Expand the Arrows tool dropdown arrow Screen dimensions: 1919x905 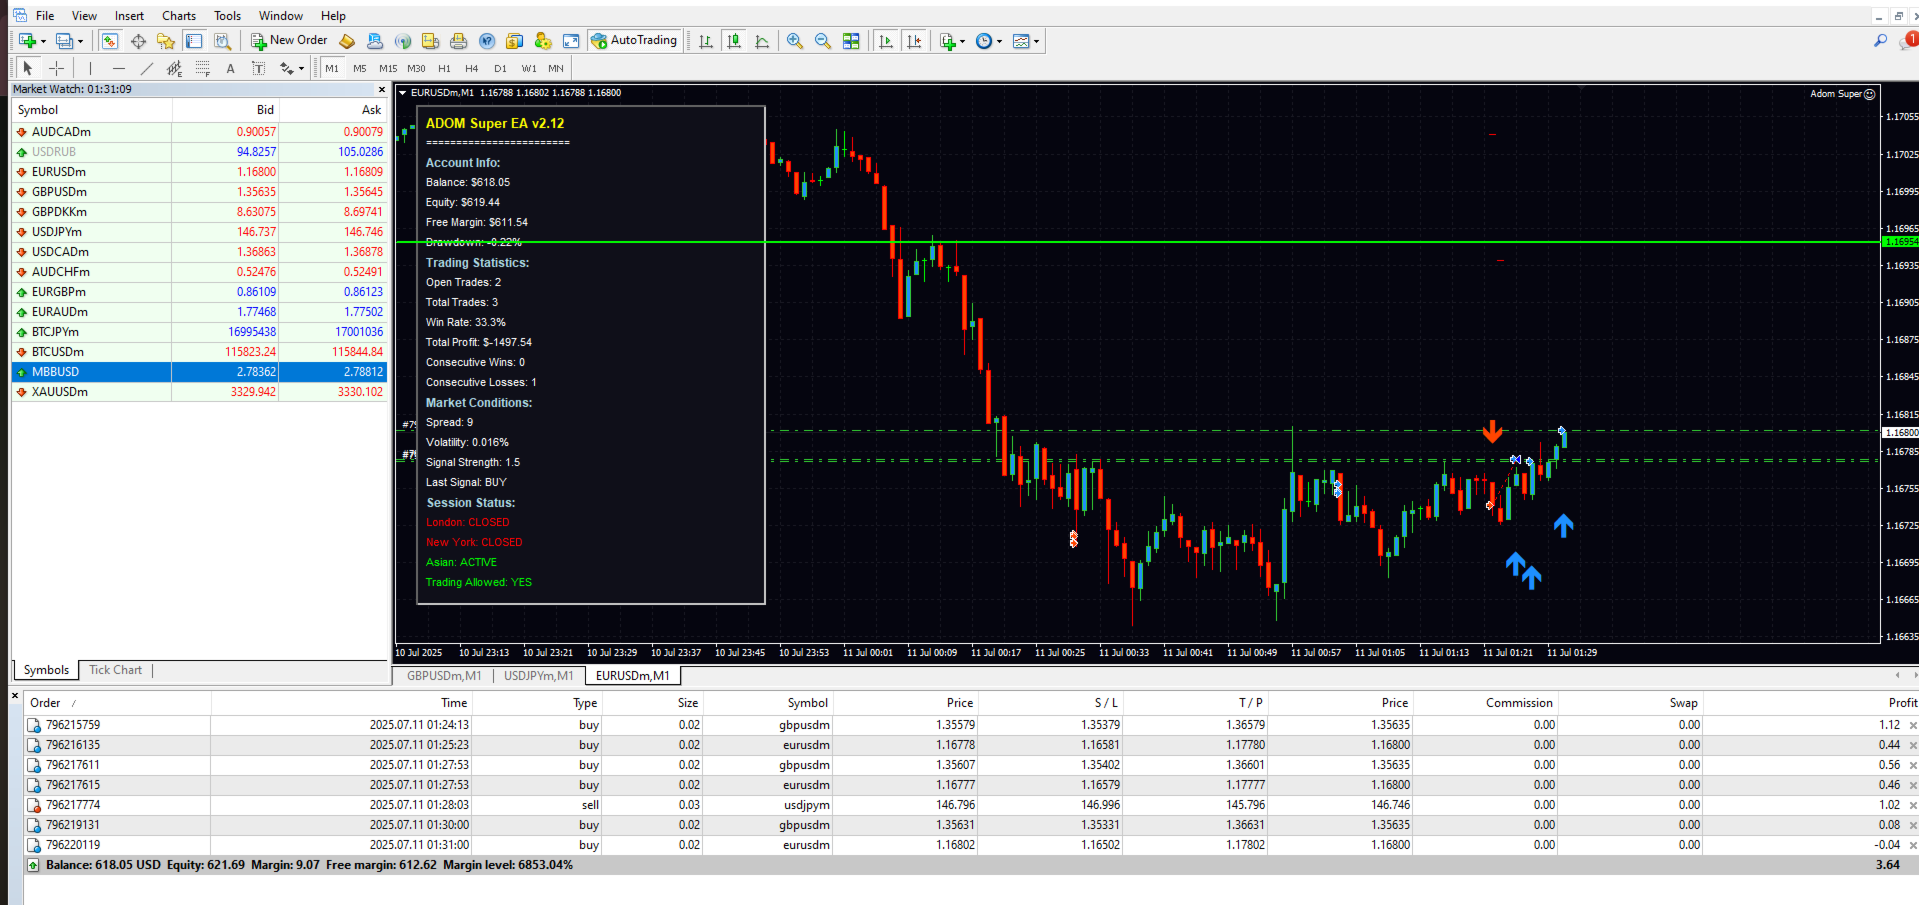pyautogui.click(x=301, y=69)
